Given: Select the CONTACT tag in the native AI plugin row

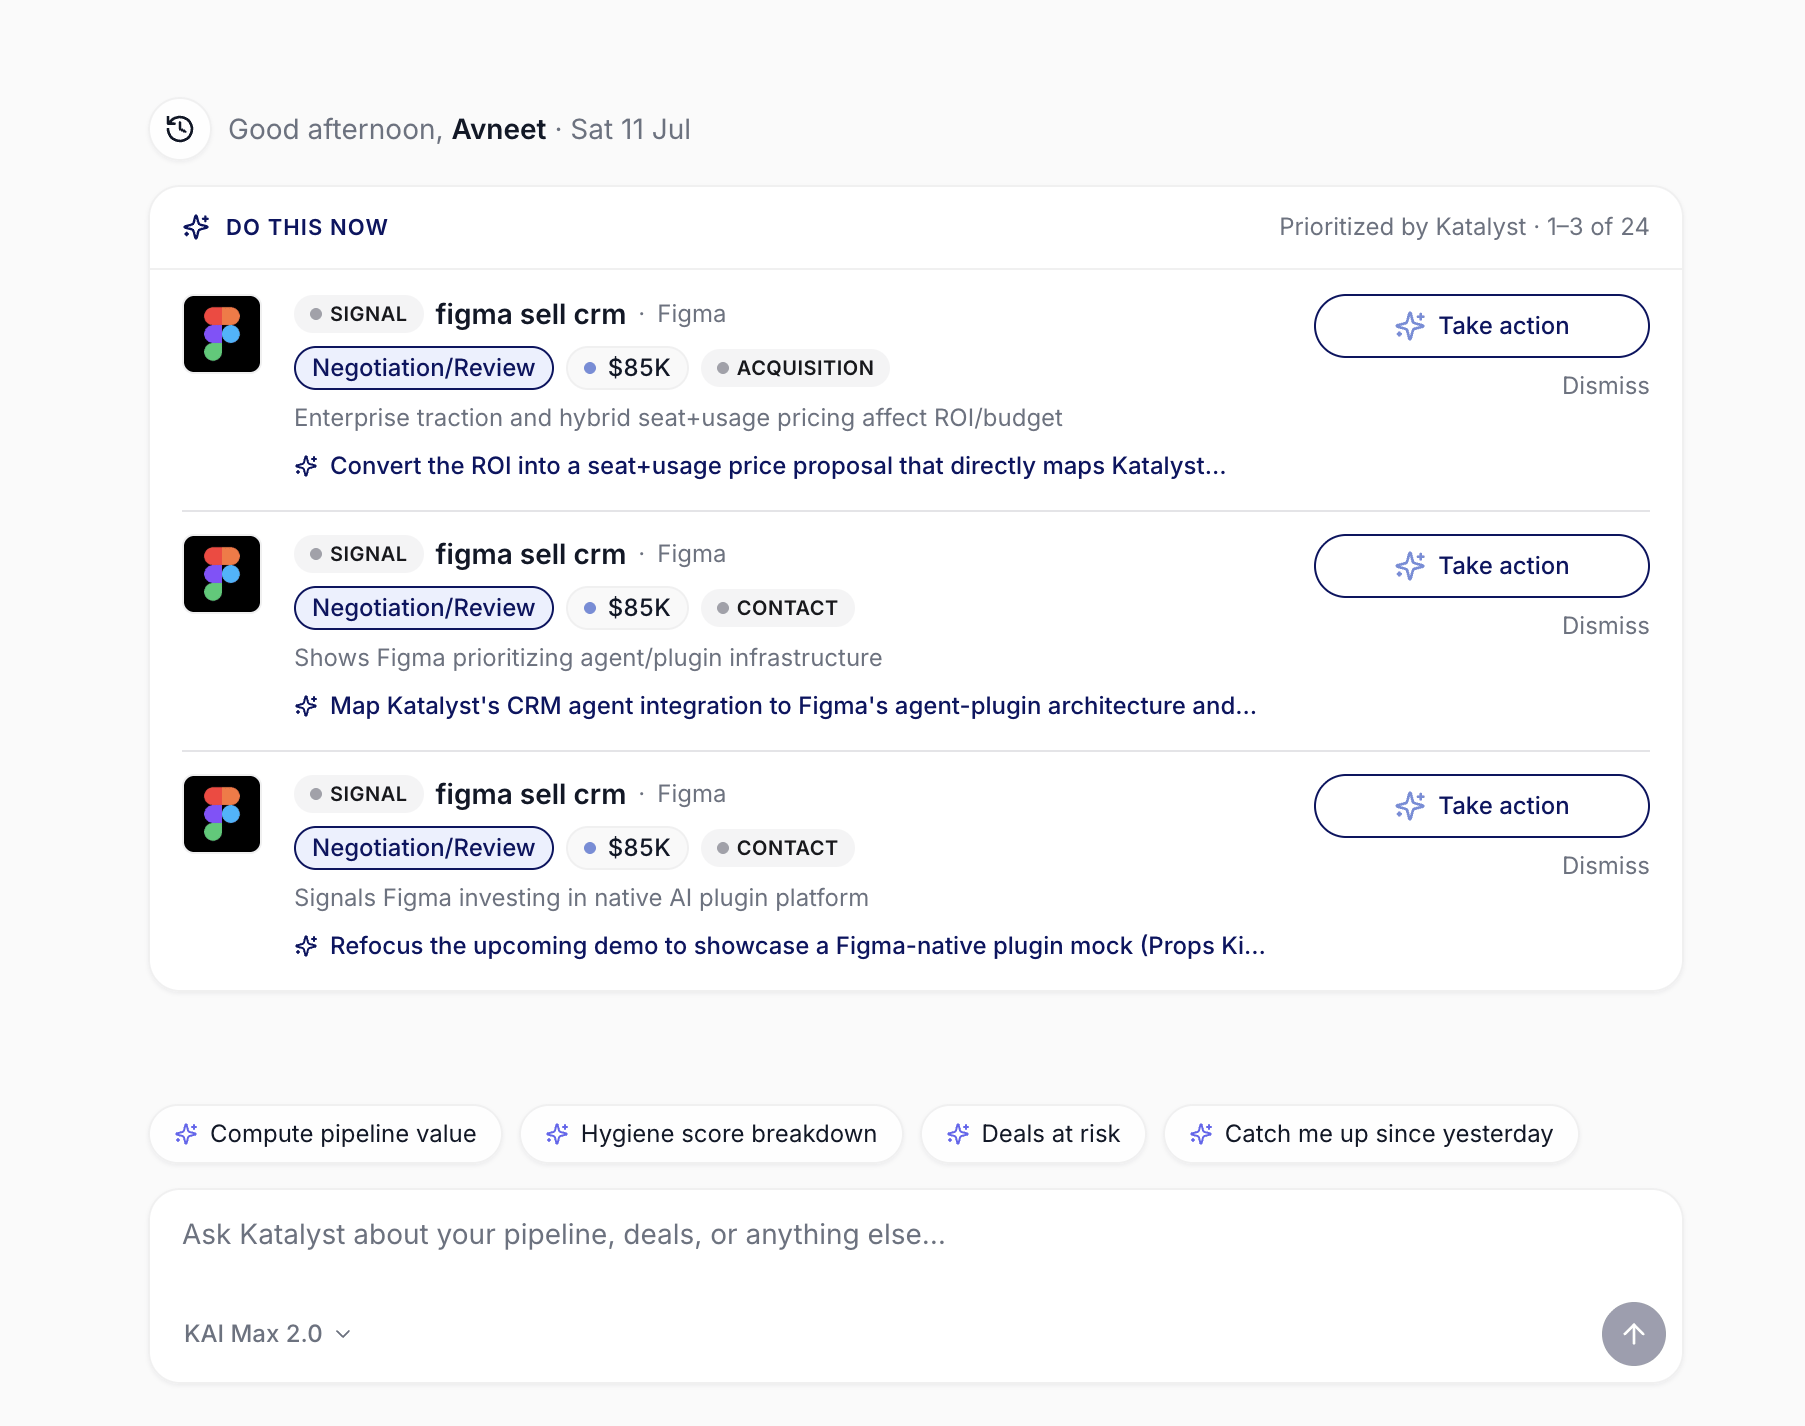Looking at the screenshot, I should [x=777, y=848].
